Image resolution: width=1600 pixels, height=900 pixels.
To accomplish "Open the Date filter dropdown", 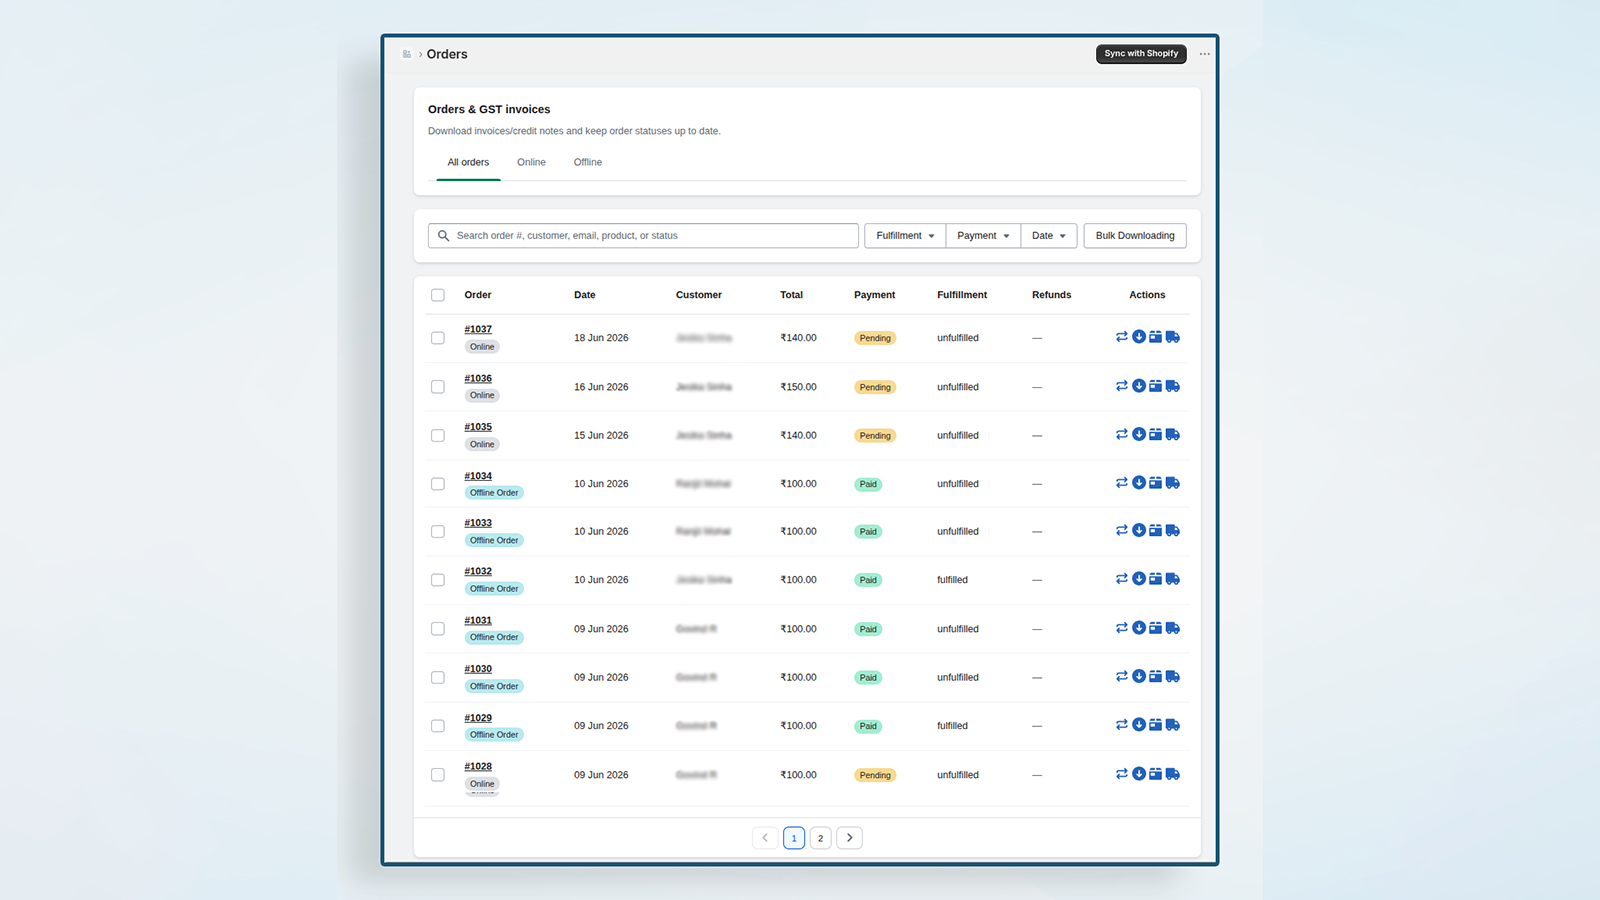I will pos(1049,236).
